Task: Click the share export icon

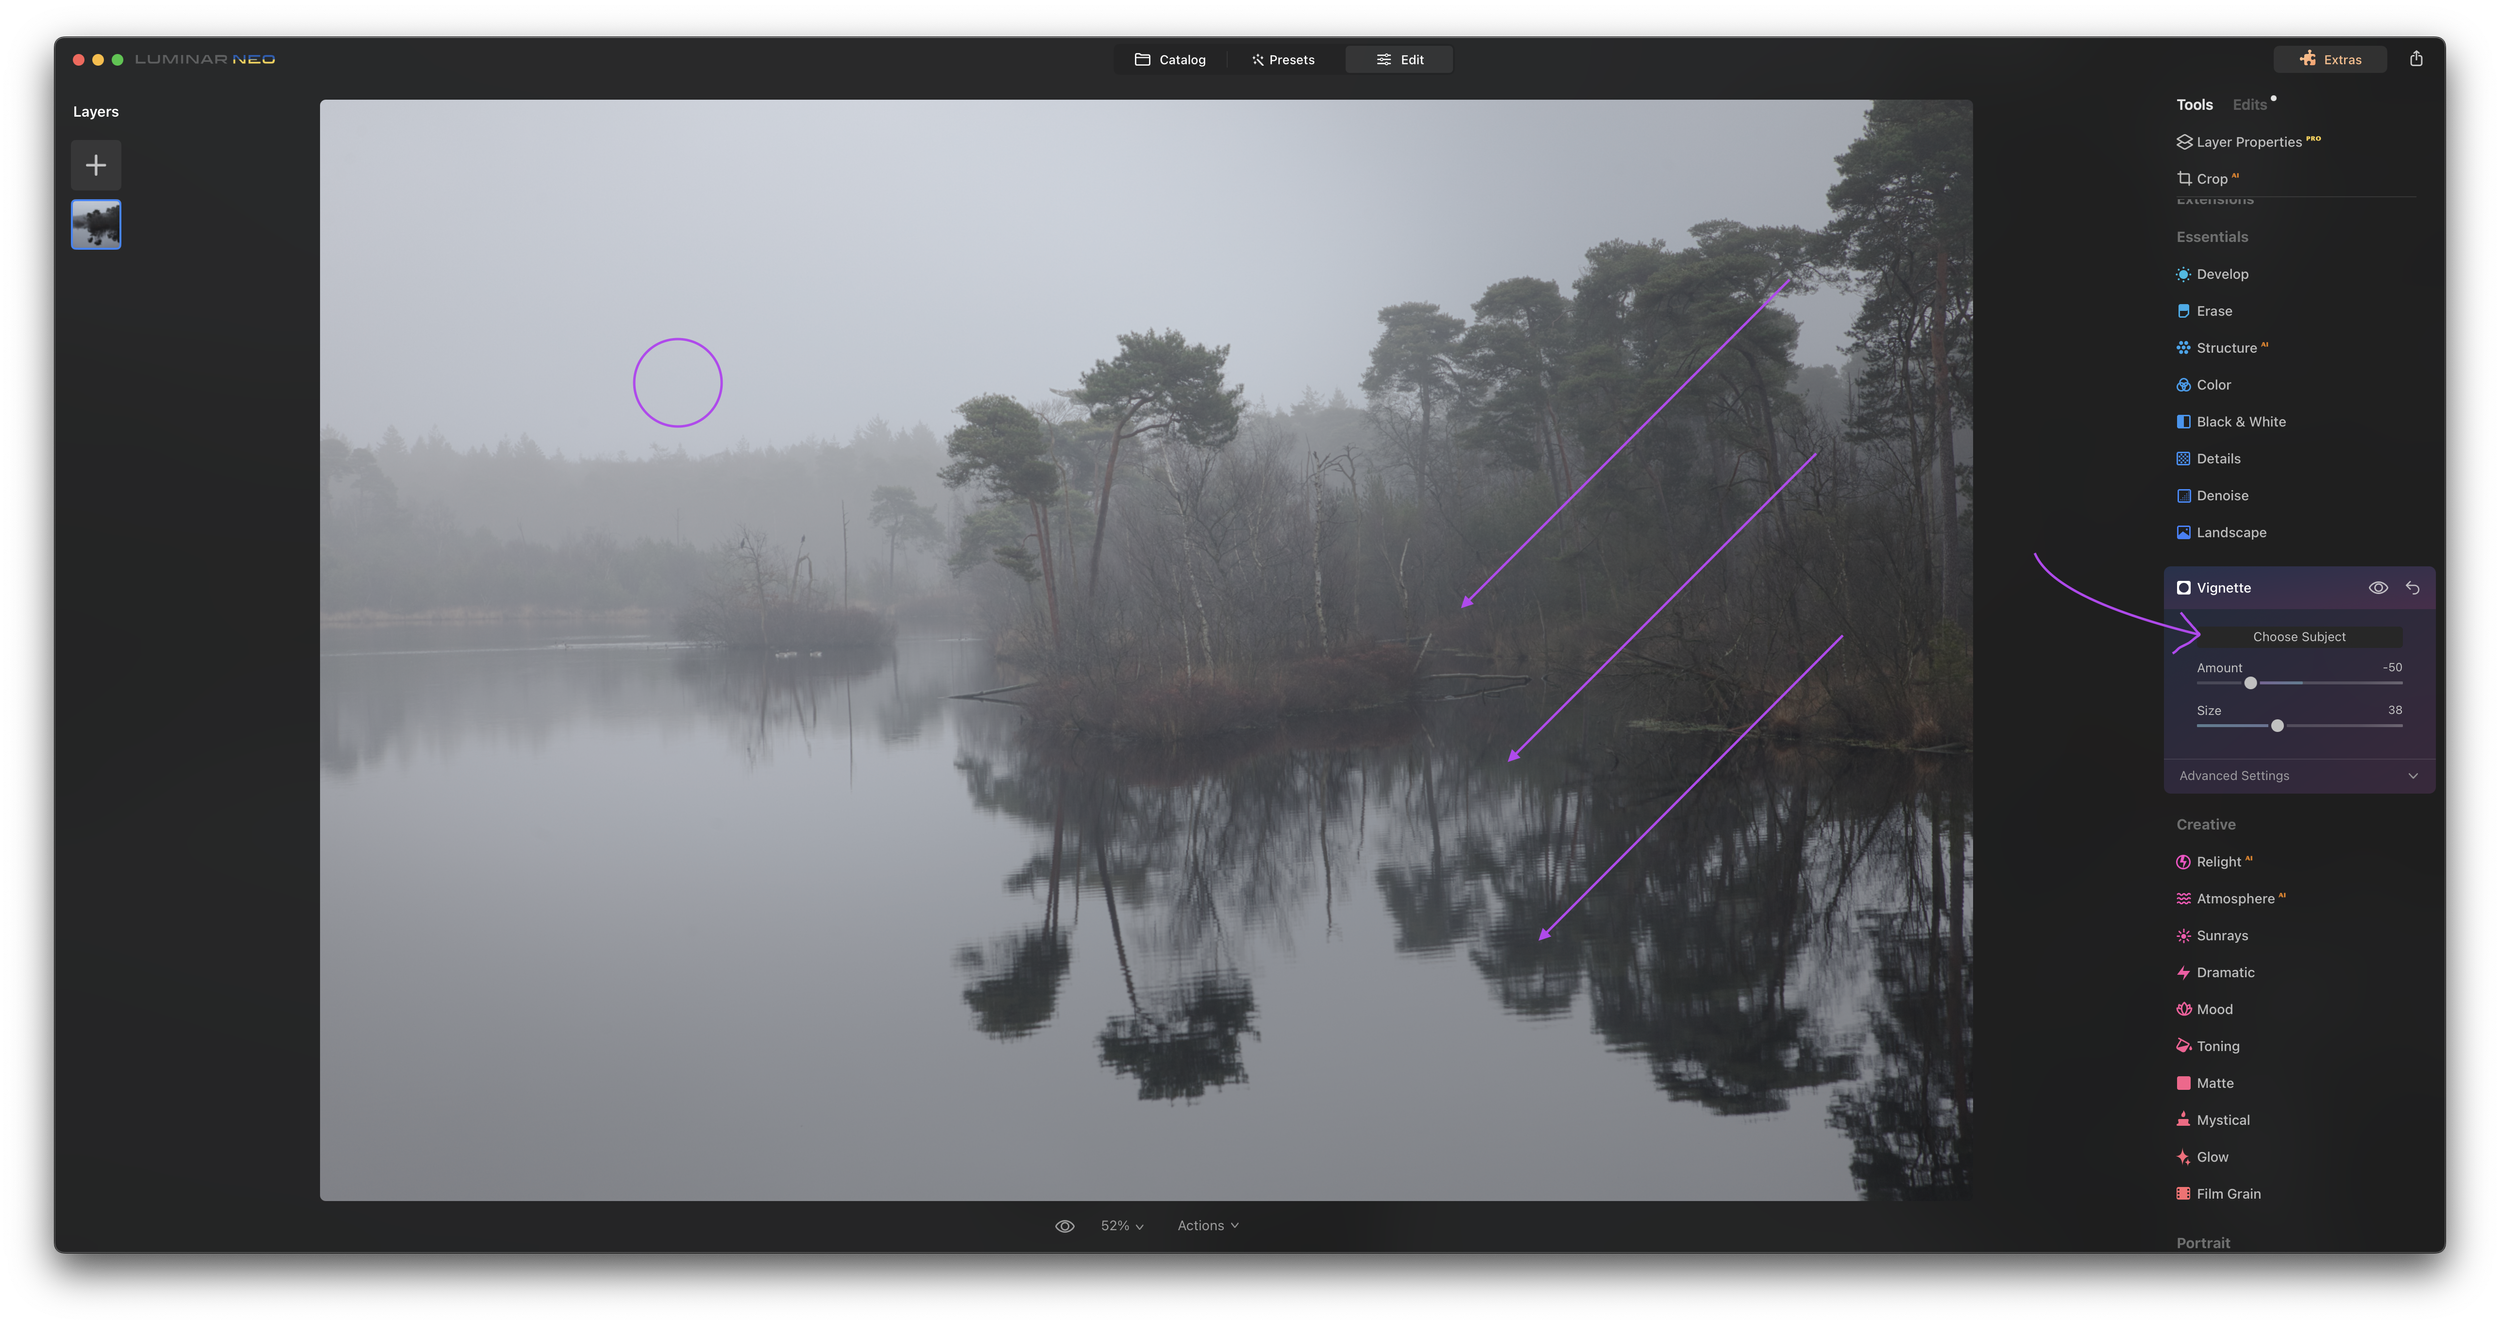Action: click(2415, 59)
